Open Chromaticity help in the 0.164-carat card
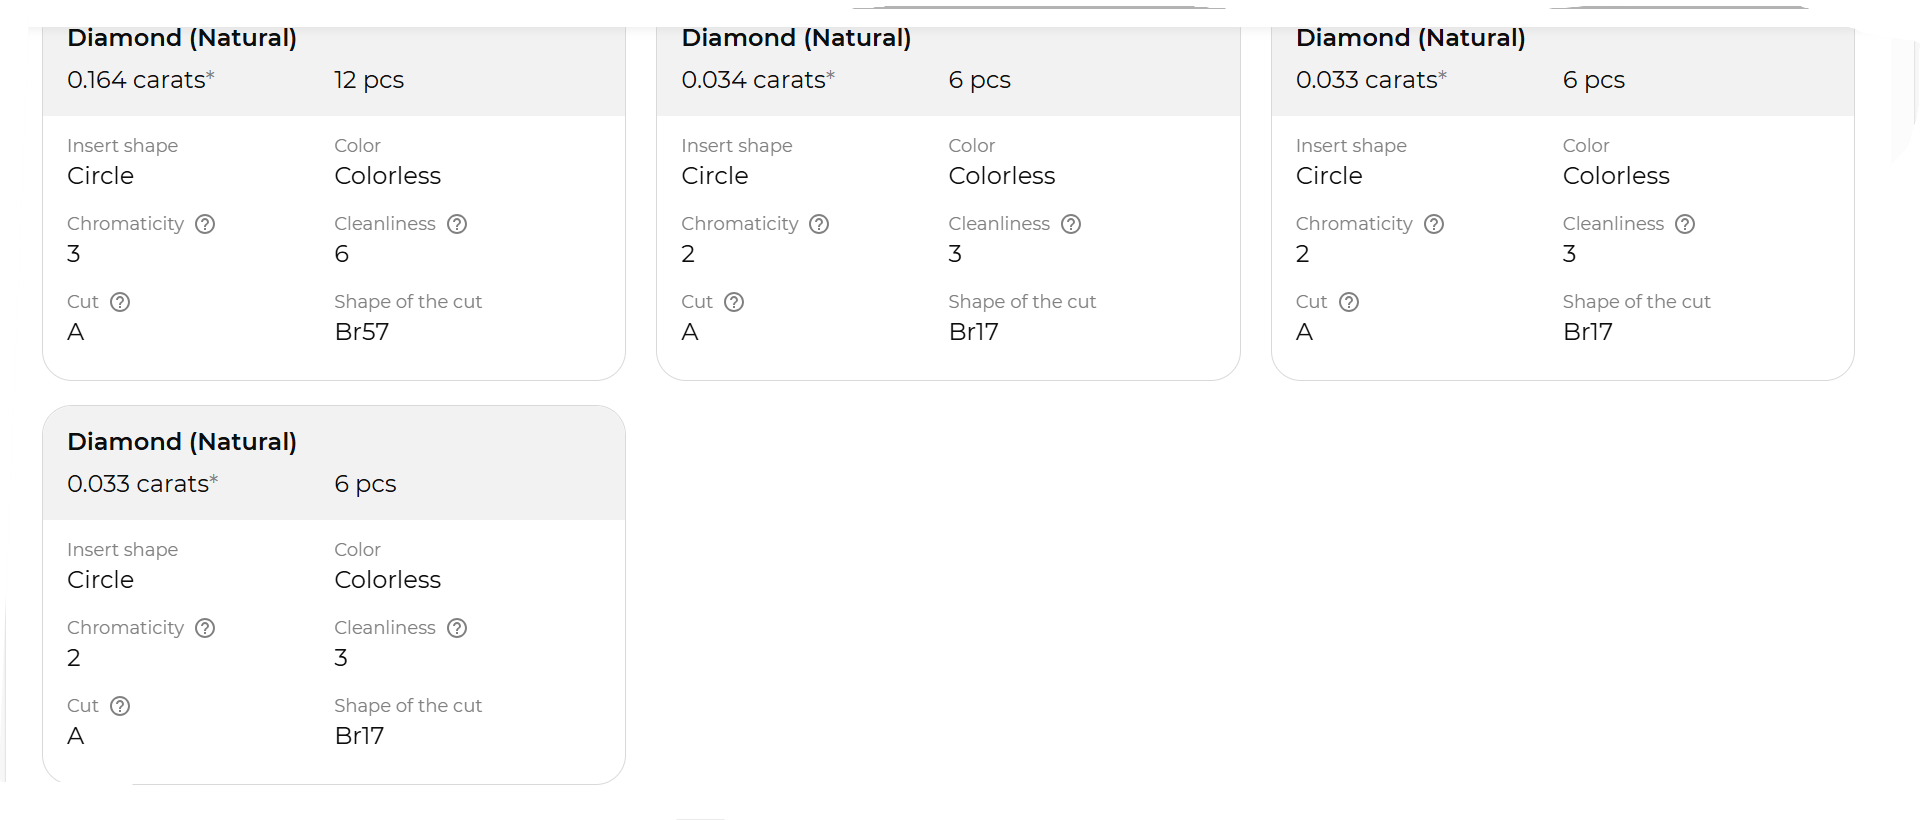 tap(205, 224)
